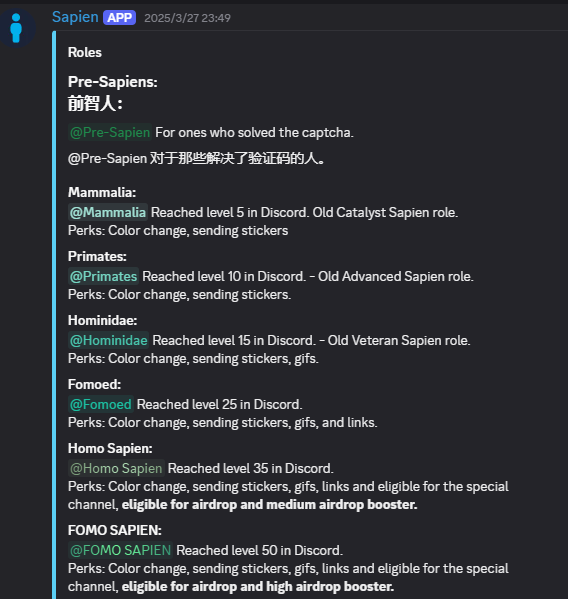Click the APP badge next to Sapien
This screenshot has width=568, height=599.
tap(120, 18)
